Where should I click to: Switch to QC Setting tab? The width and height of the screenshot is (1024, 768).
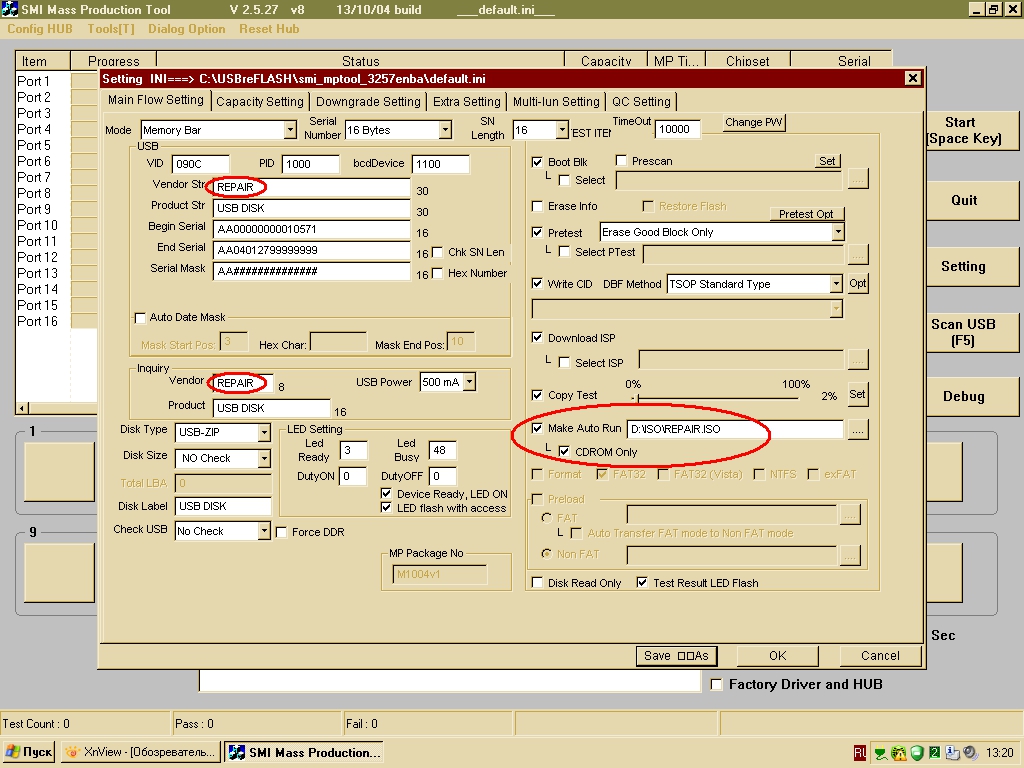coord(641,102)
